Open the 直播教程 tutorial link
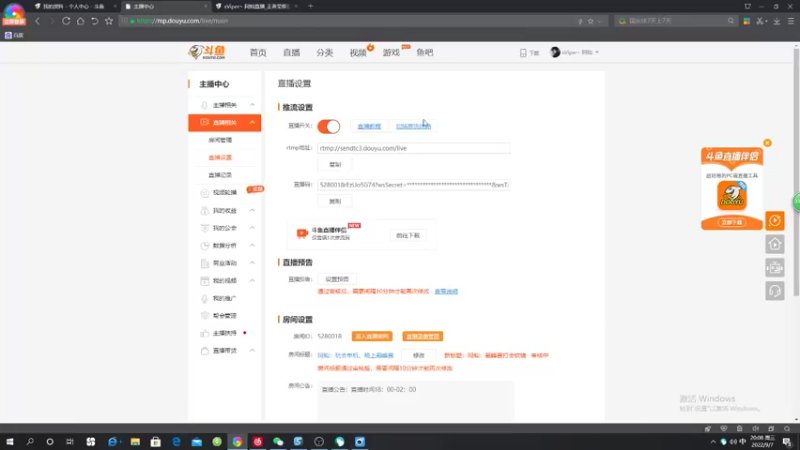Image resolution: width=800 pixels, height=450 pixels. [369, 126]
